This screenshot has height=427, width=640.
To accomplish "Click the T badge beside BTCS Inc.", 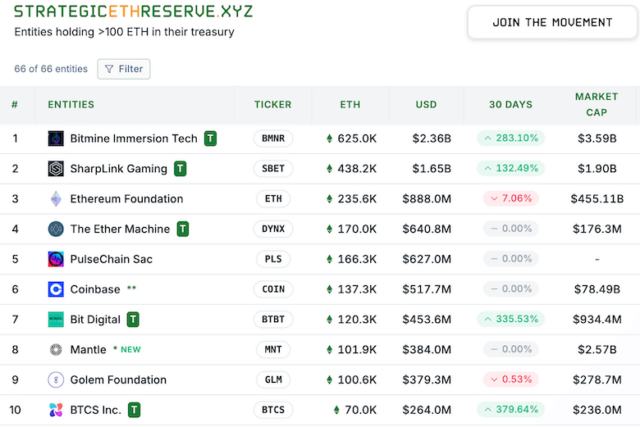I will pos(134,410).
